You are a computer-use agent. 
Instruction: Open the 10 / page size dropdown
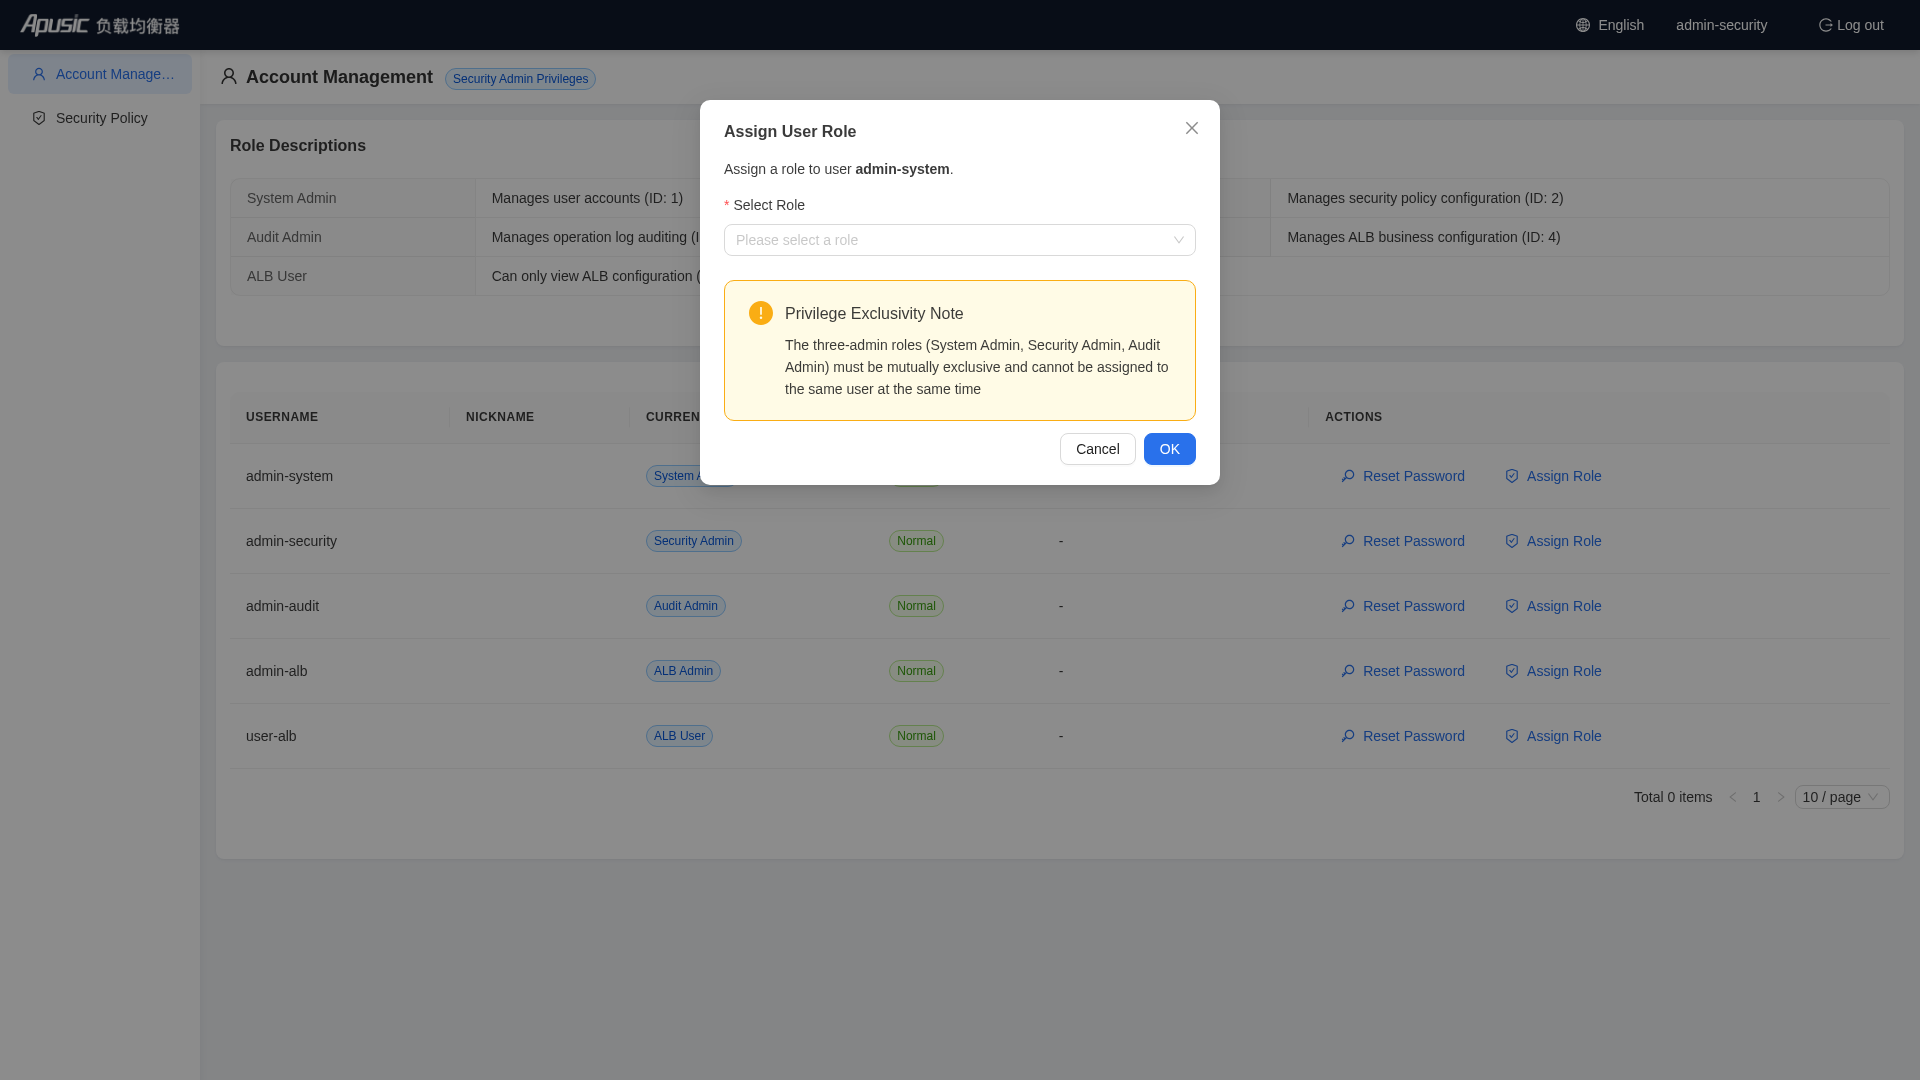pyautogui.click(x=1842, y=797)
